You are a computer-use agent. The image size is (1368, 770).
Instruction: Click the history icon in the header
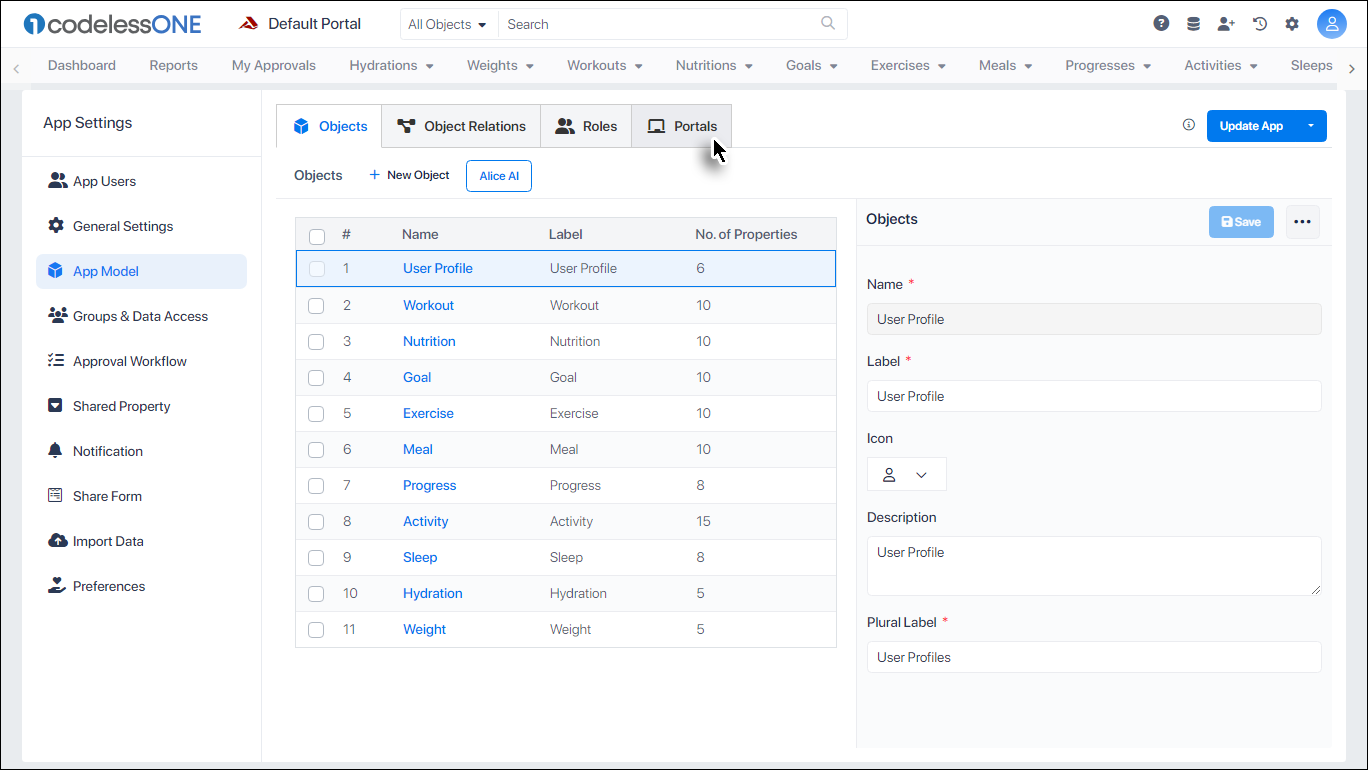coord(1259,22)
